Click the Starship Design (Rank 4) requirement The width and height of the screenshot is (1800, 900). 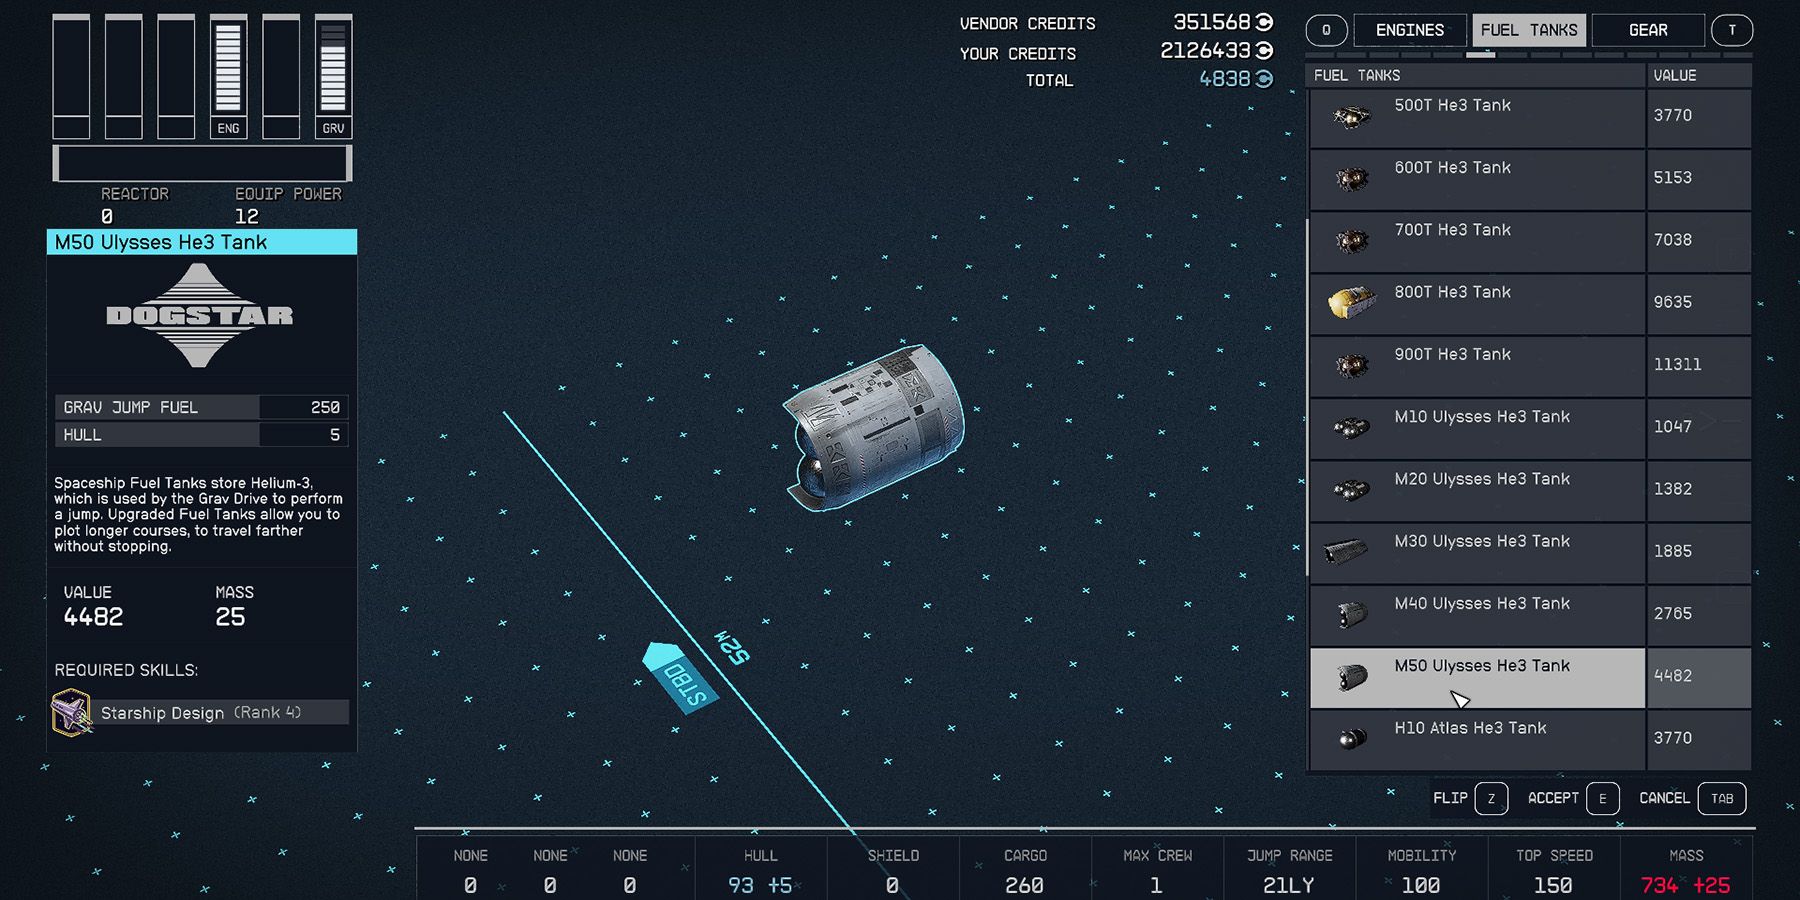click(x=202, y=712)
